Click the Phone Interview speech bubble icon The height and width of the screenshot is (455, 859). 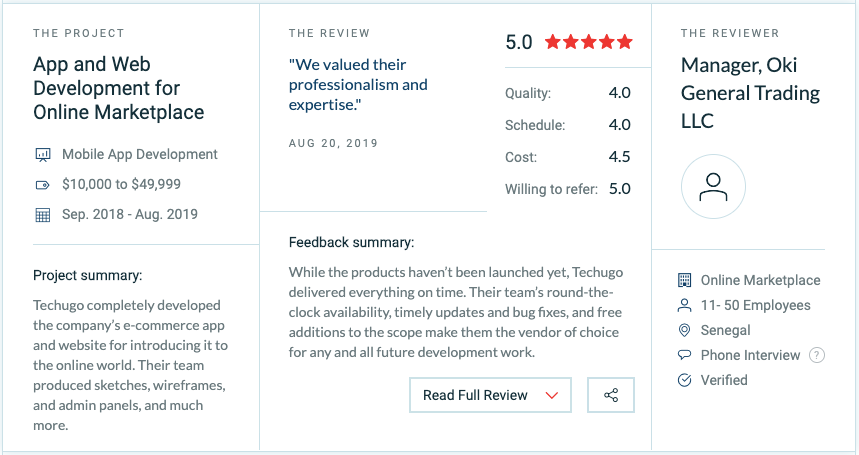685,356
